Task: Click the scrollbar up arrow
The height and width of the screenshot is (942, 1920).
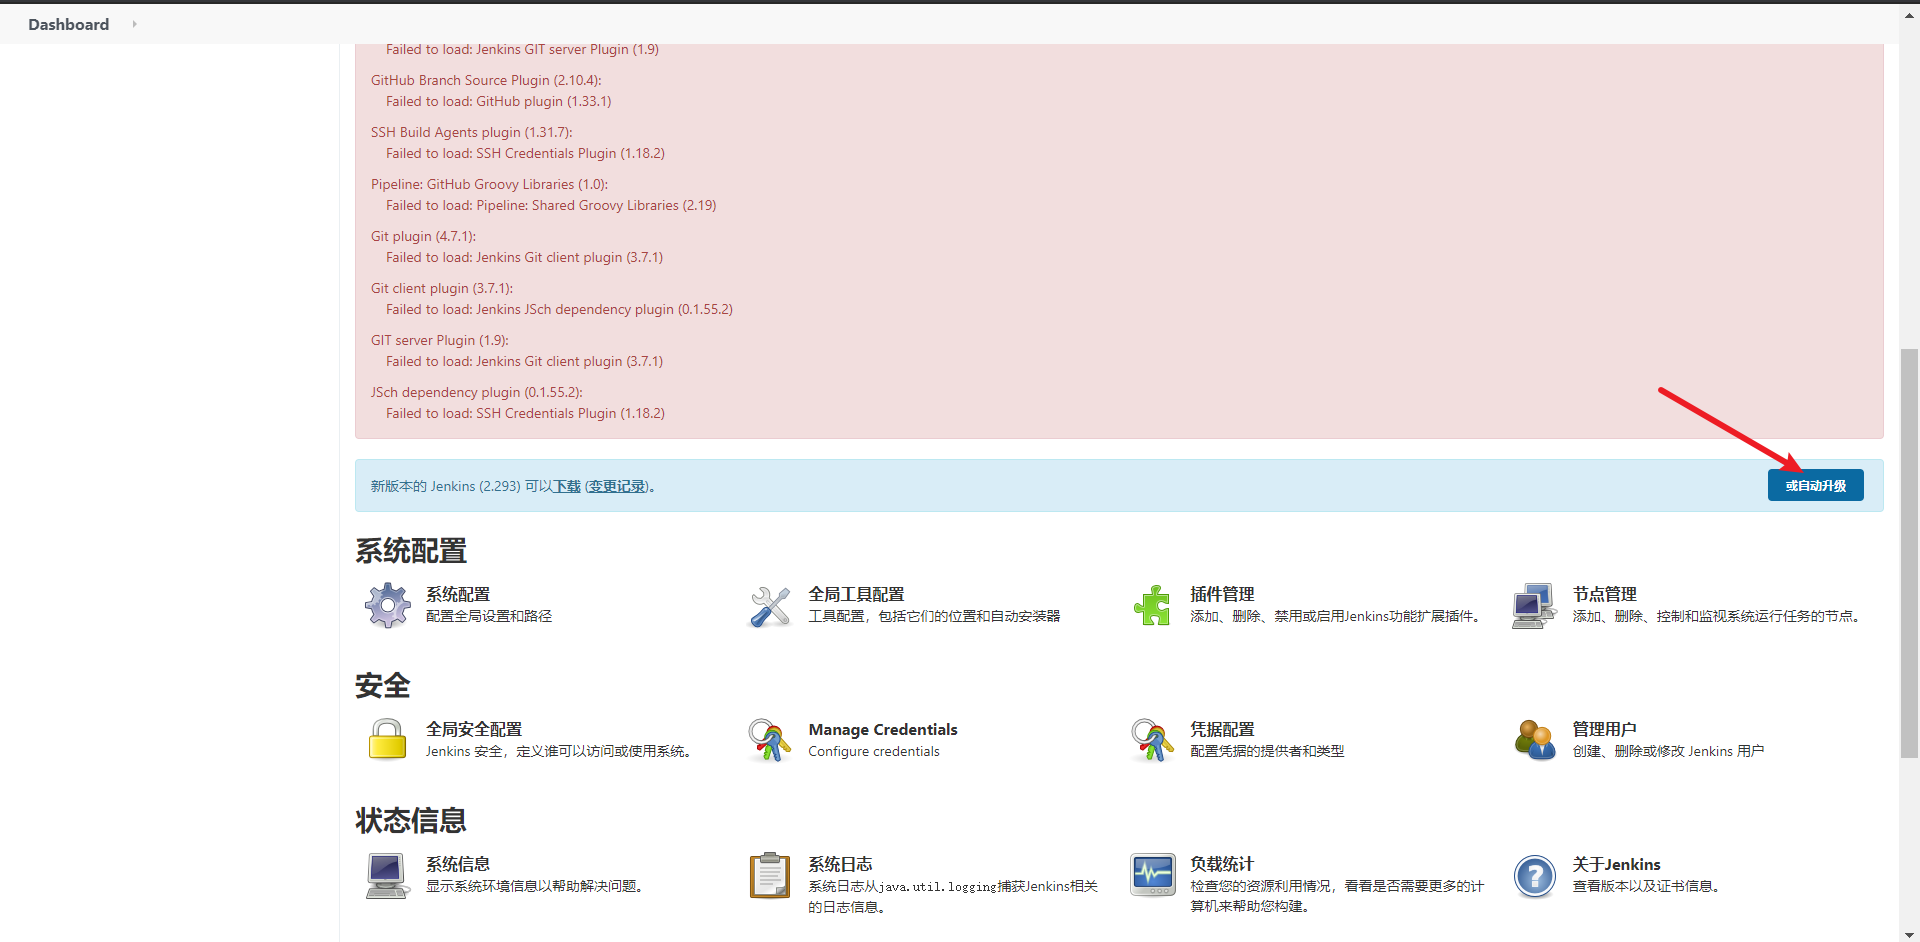Action: 1909,15
